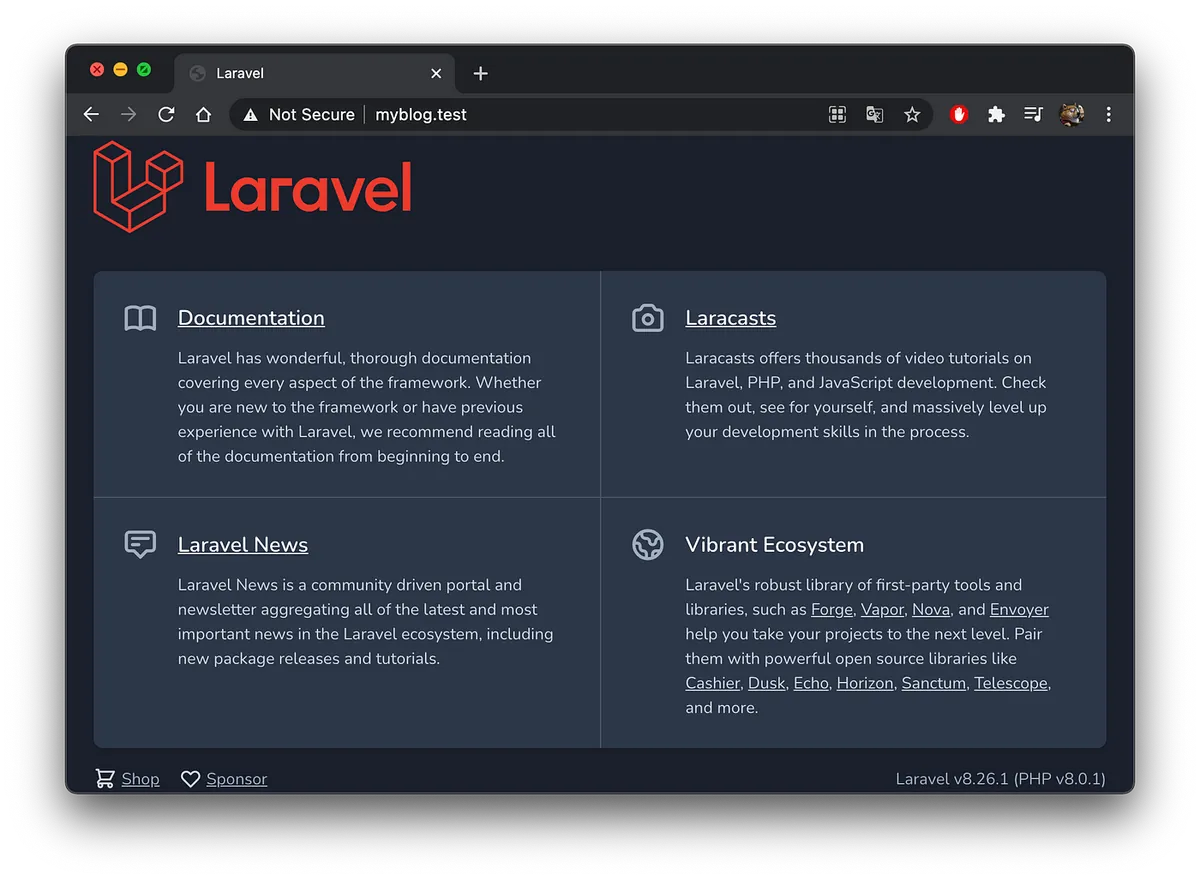Bookmark this page with the star icon
The width and height of the screenshot is (1200, 880).
[x=912, y=115]
